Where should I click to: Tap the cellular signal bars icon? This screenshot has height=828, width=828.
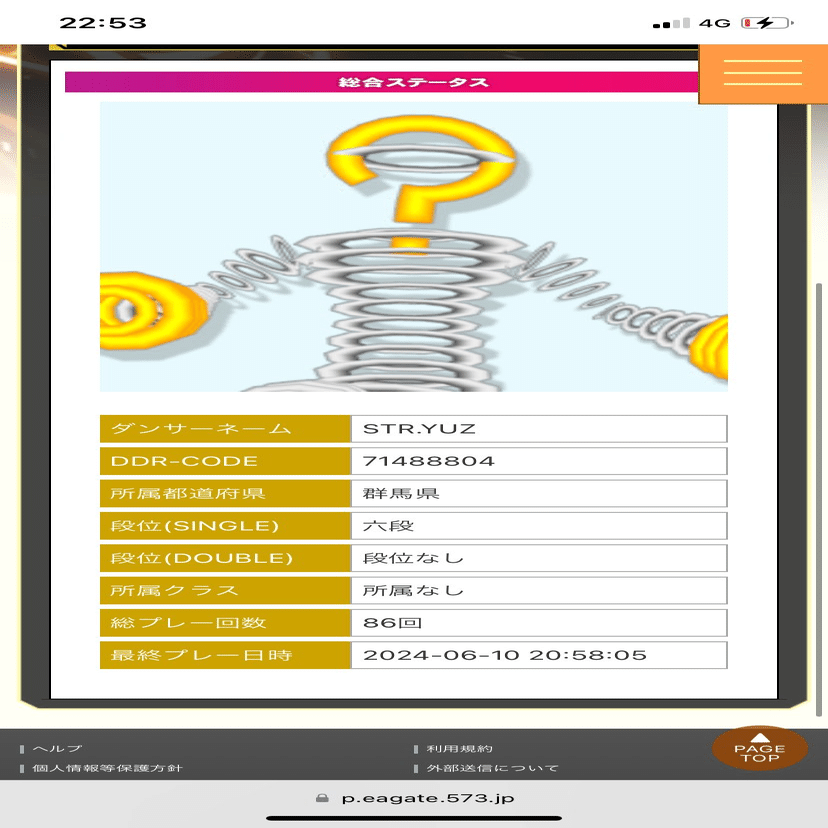point(671,23)
